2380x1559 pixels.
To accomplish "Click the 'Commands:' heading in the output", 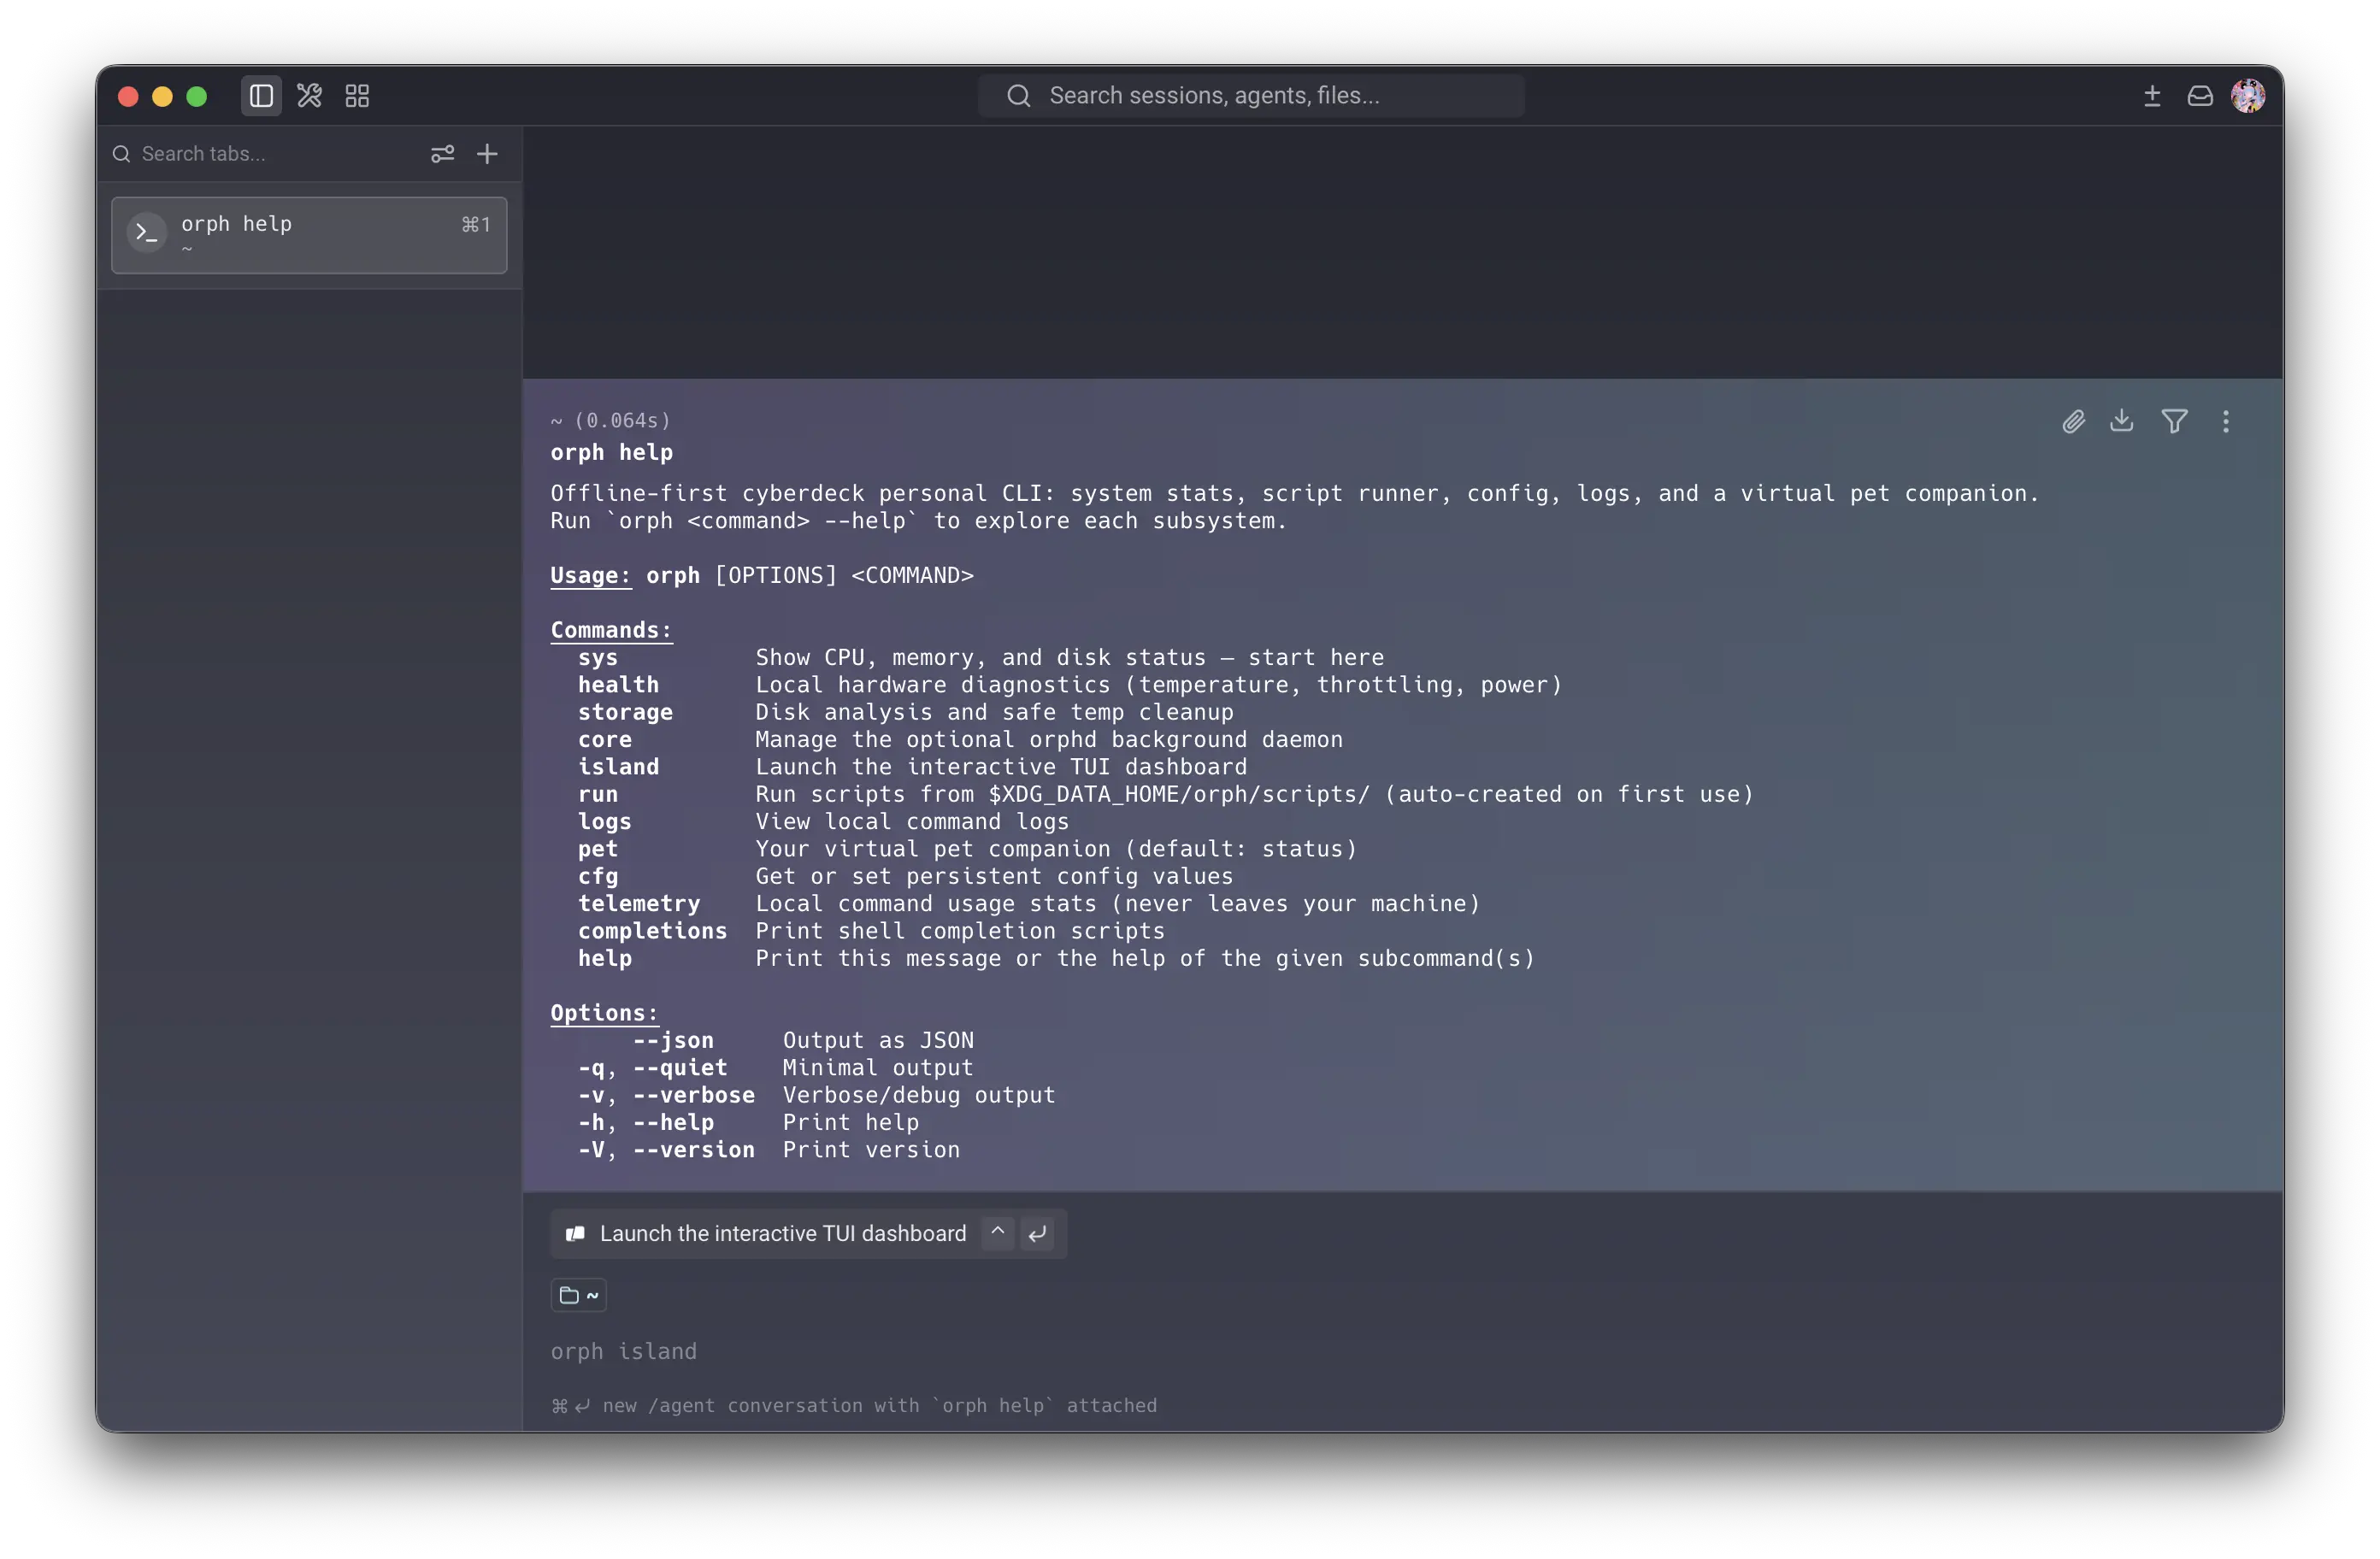I will pyautogui.click(x=611, y=630).
